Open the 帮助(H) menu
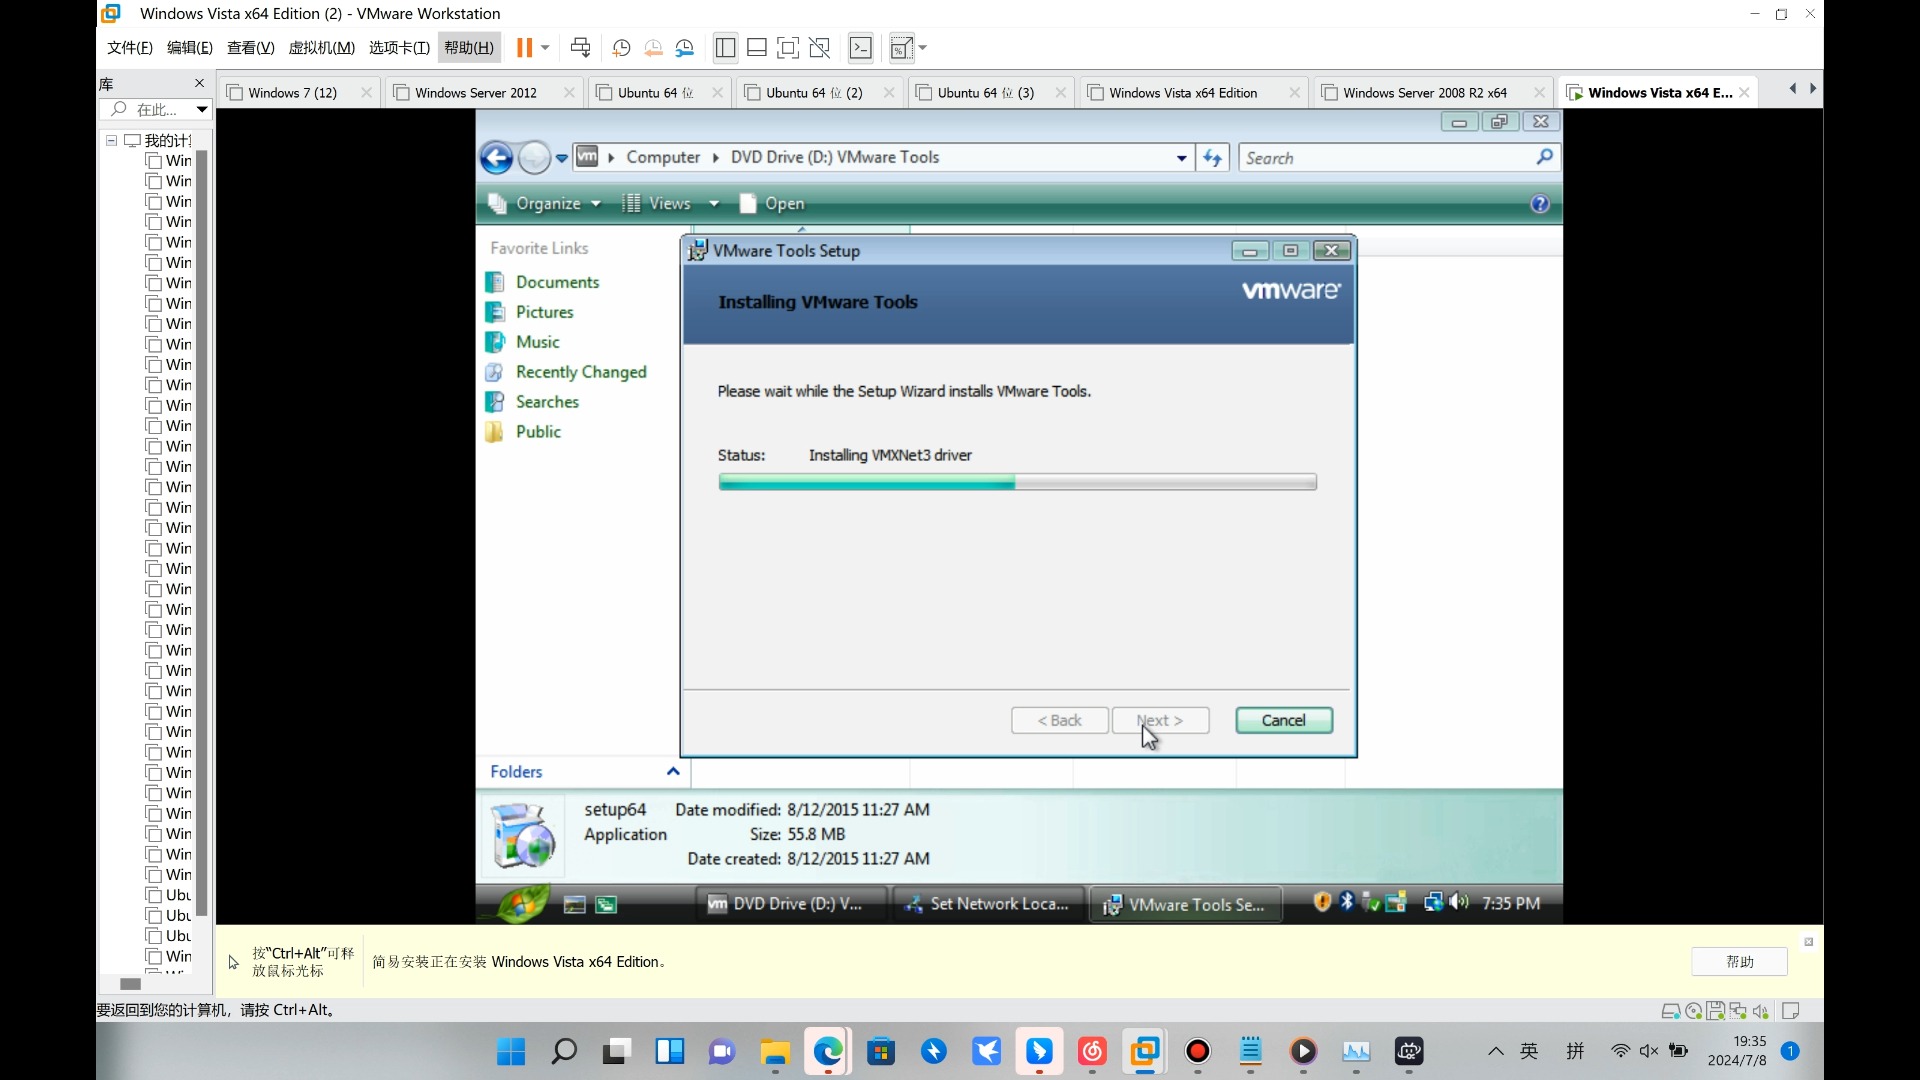The width and height of the screenshot is (1920, 1080). pyautogui.click(x=469, y=48)
